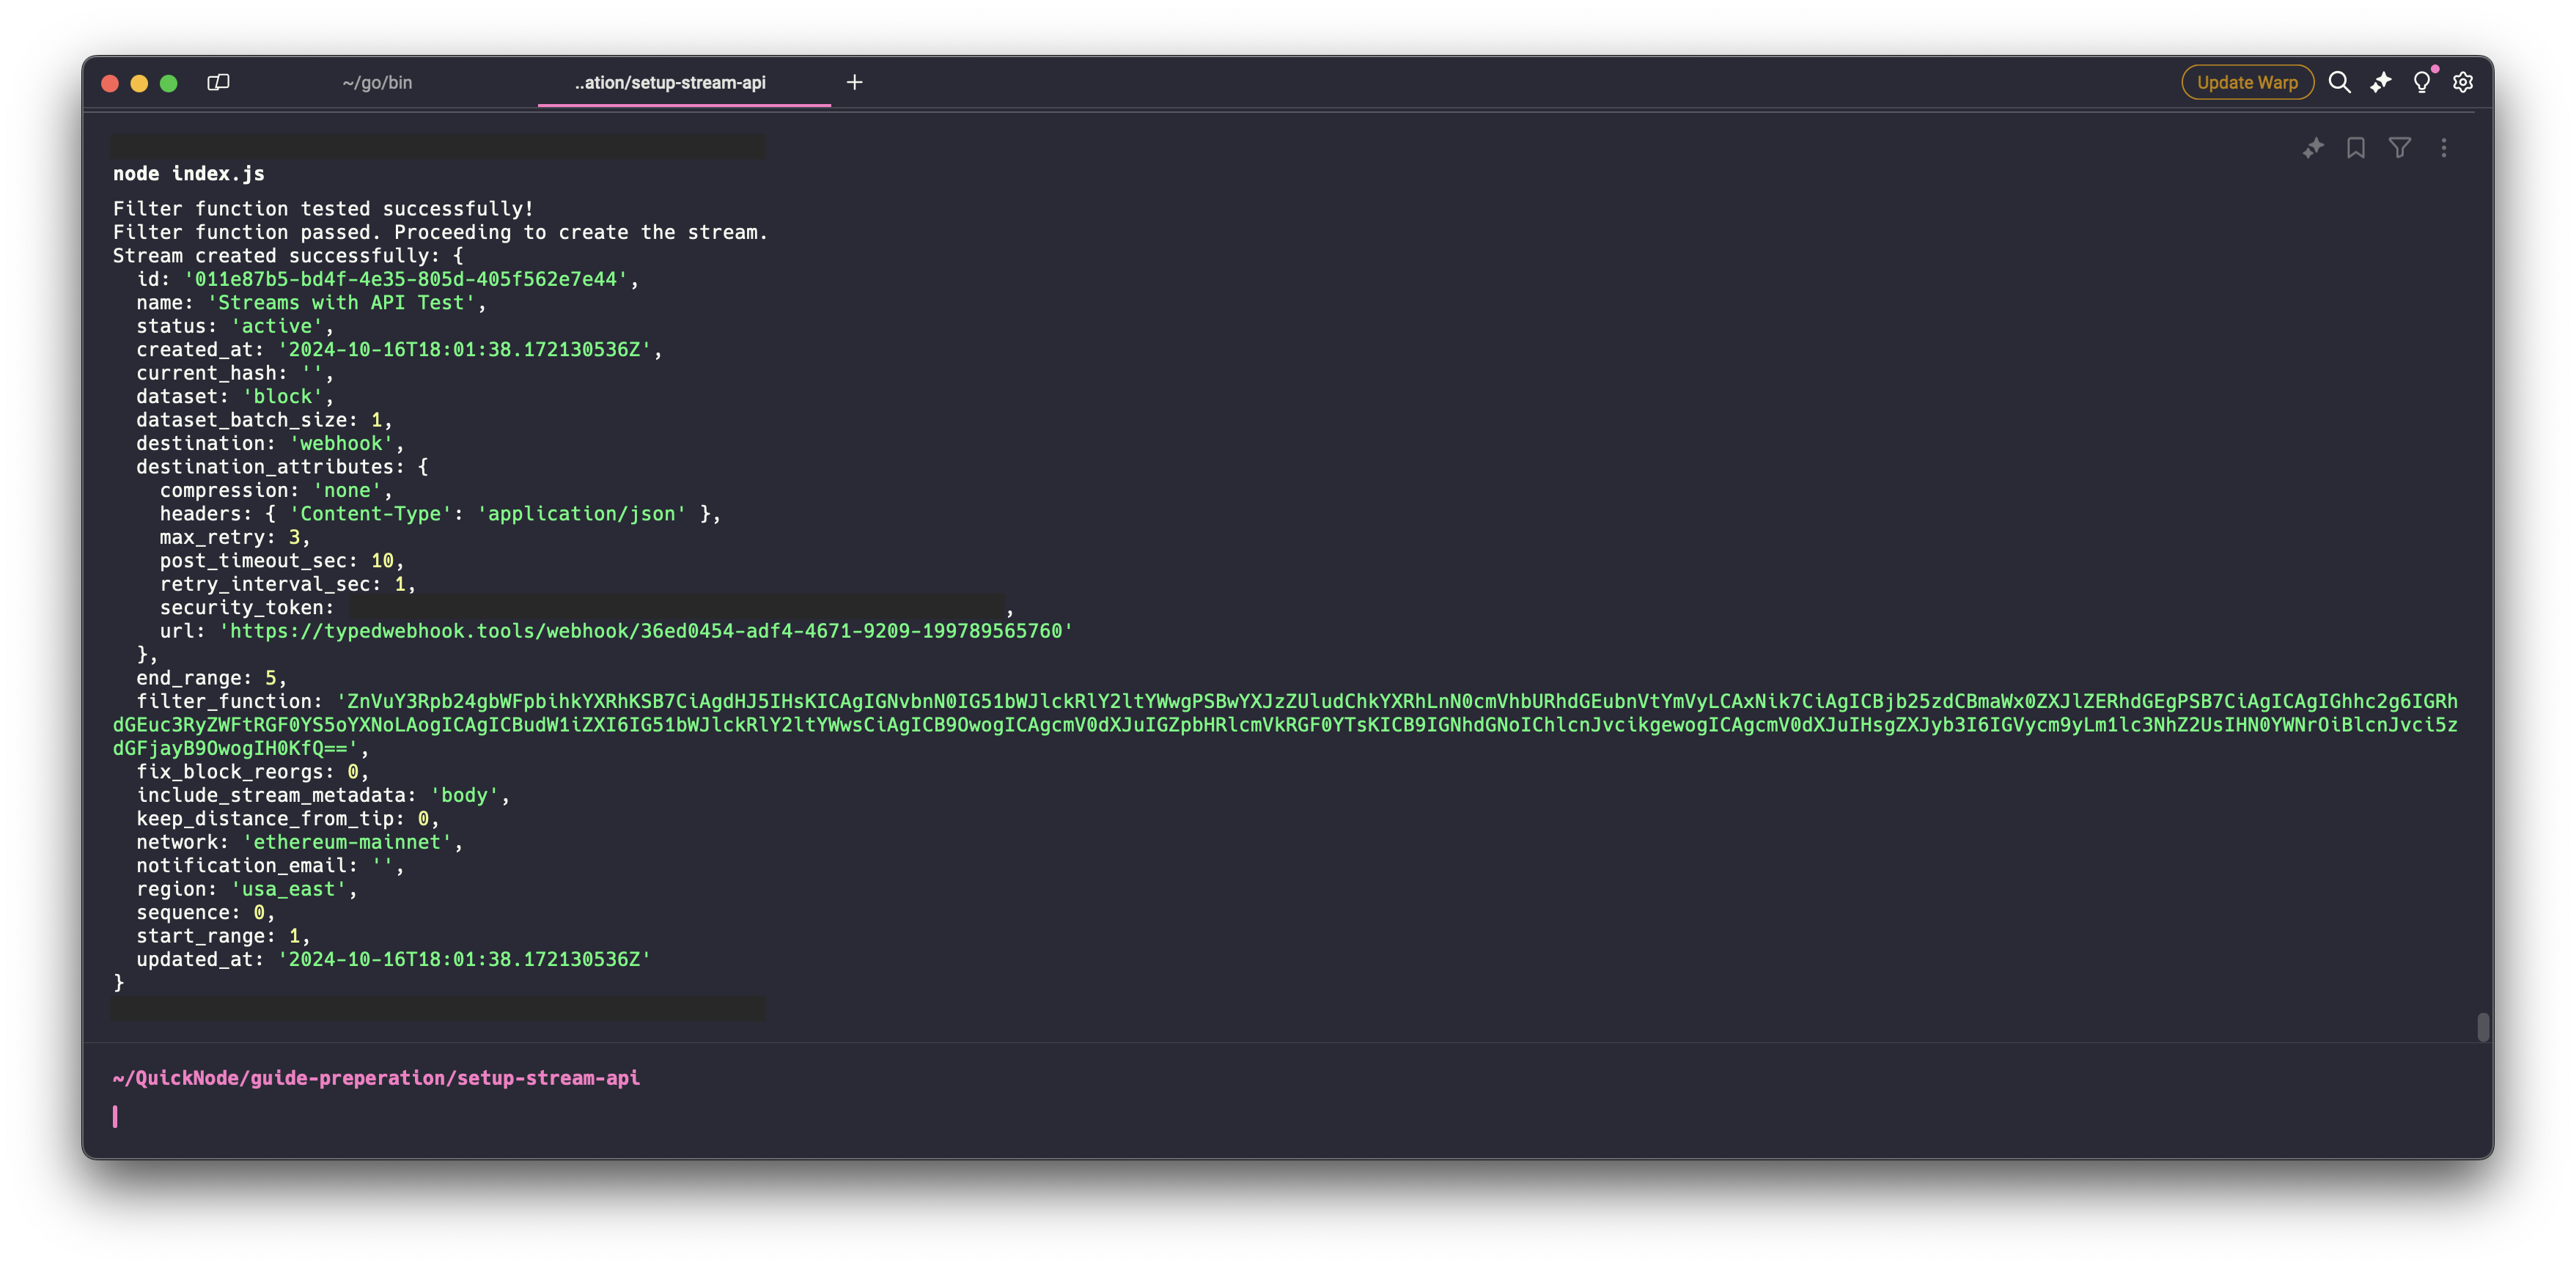Switch to the ~/go/bin tab
Viewport: 2576px width, 1268px height.
(x=377, y=83)
